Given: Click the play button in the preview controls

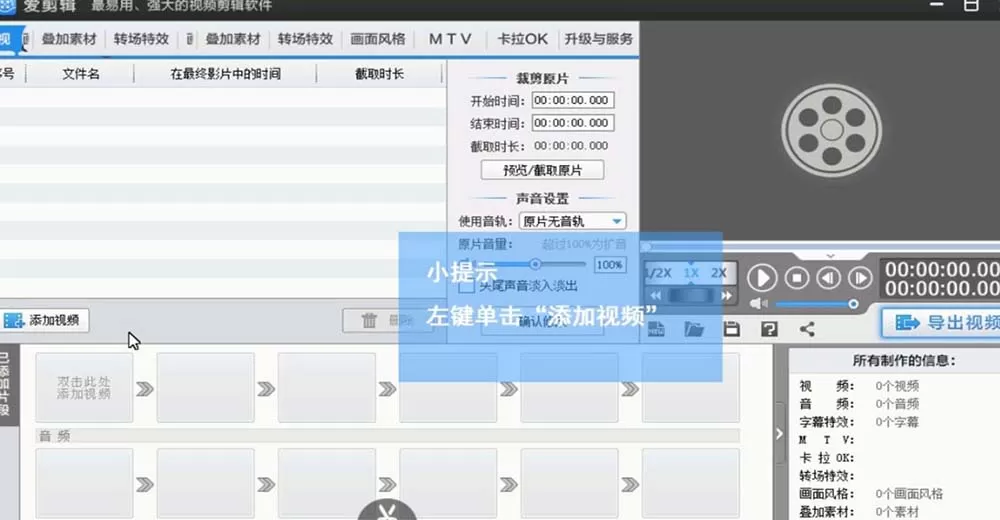Looking at the screenshot, I should point(761,278).
